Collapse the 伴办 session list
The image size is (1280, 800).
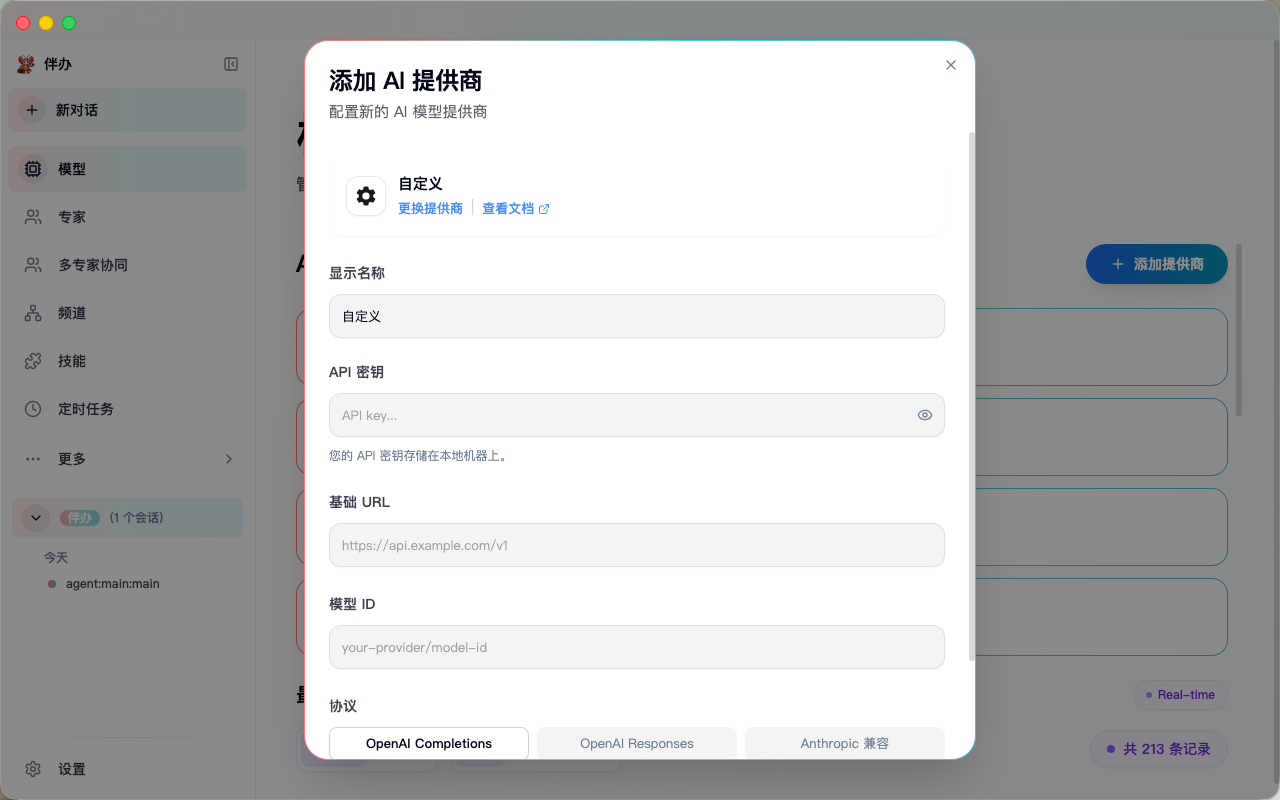[x=34, y=517]
